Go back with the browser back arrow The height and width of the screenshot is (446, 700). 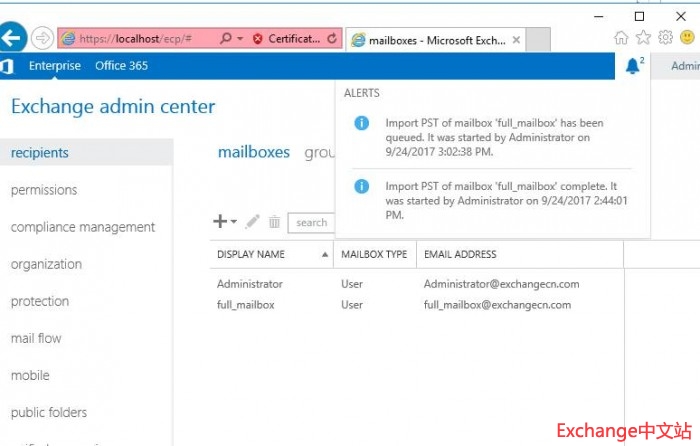[12, 38]
